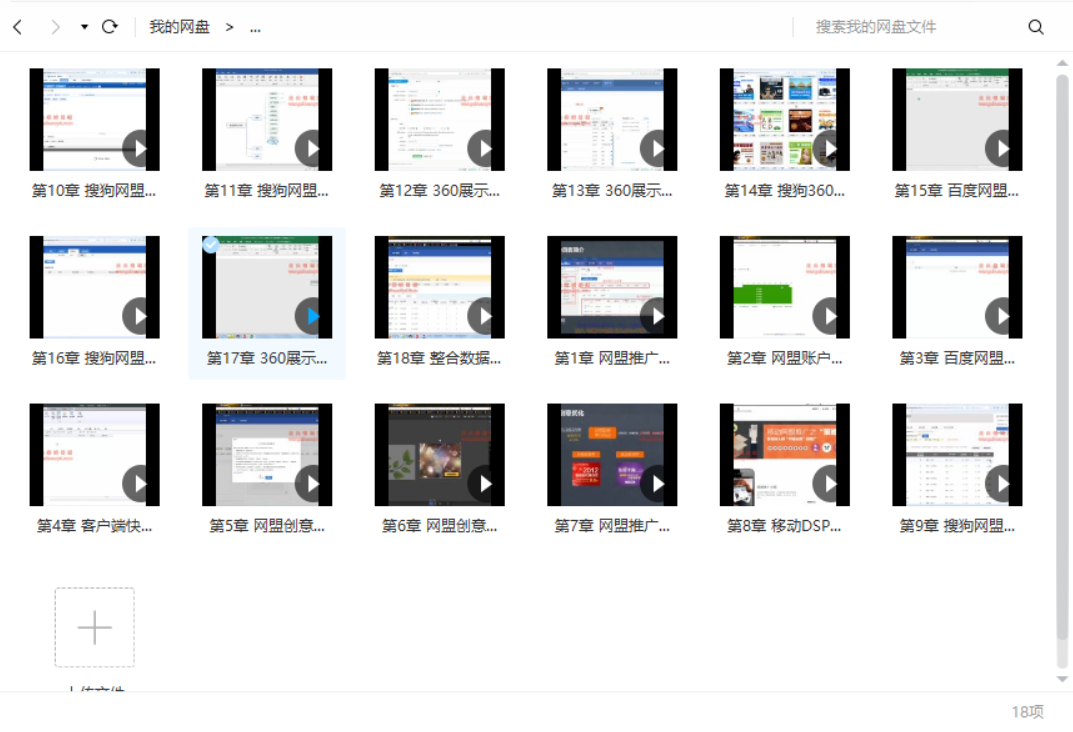Click the 搜索我的网盘文件 search field
1073x732 pixels.
(x=876, y=27)
